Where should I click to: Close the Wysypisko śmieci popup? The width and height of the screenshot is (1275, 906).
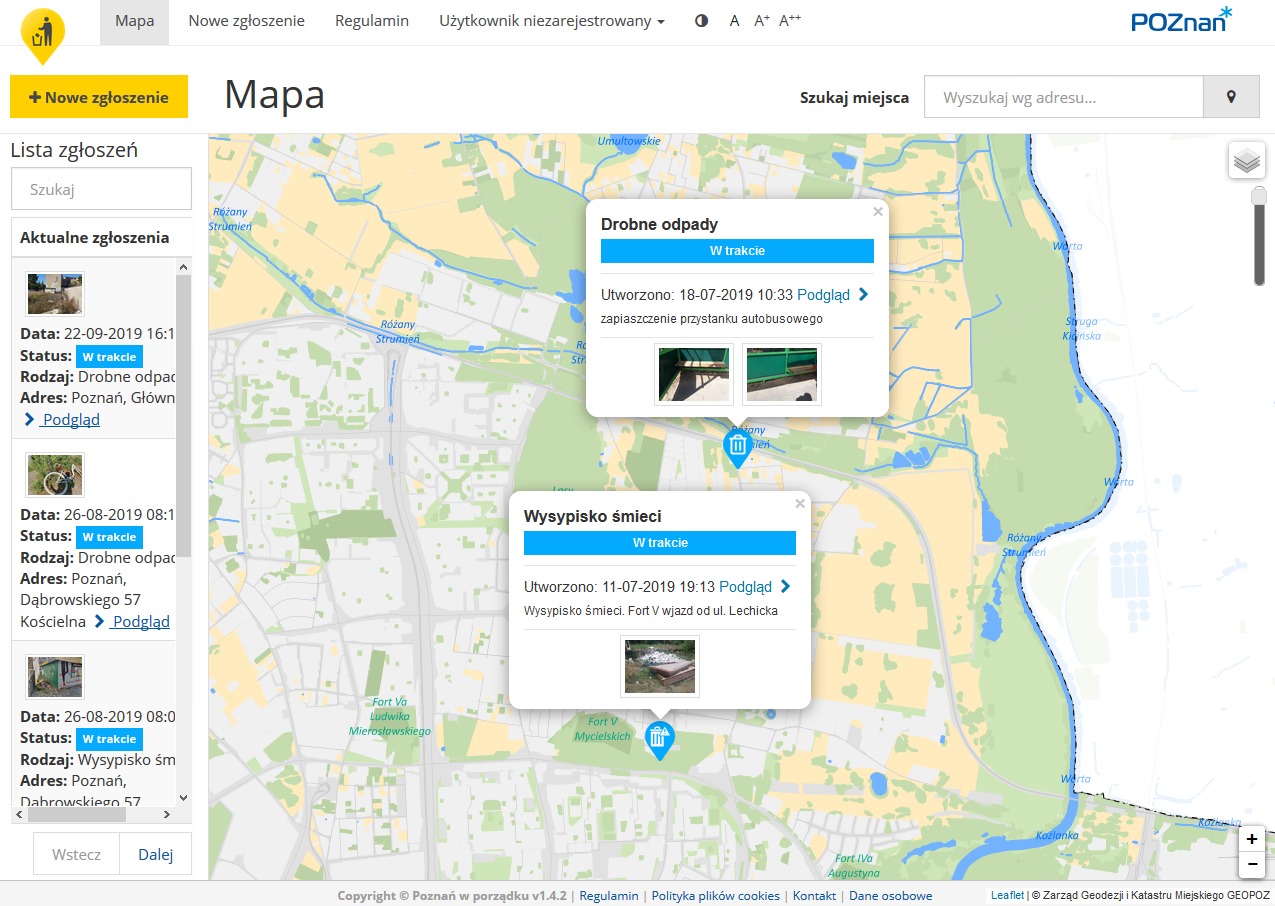coord(799,504)
